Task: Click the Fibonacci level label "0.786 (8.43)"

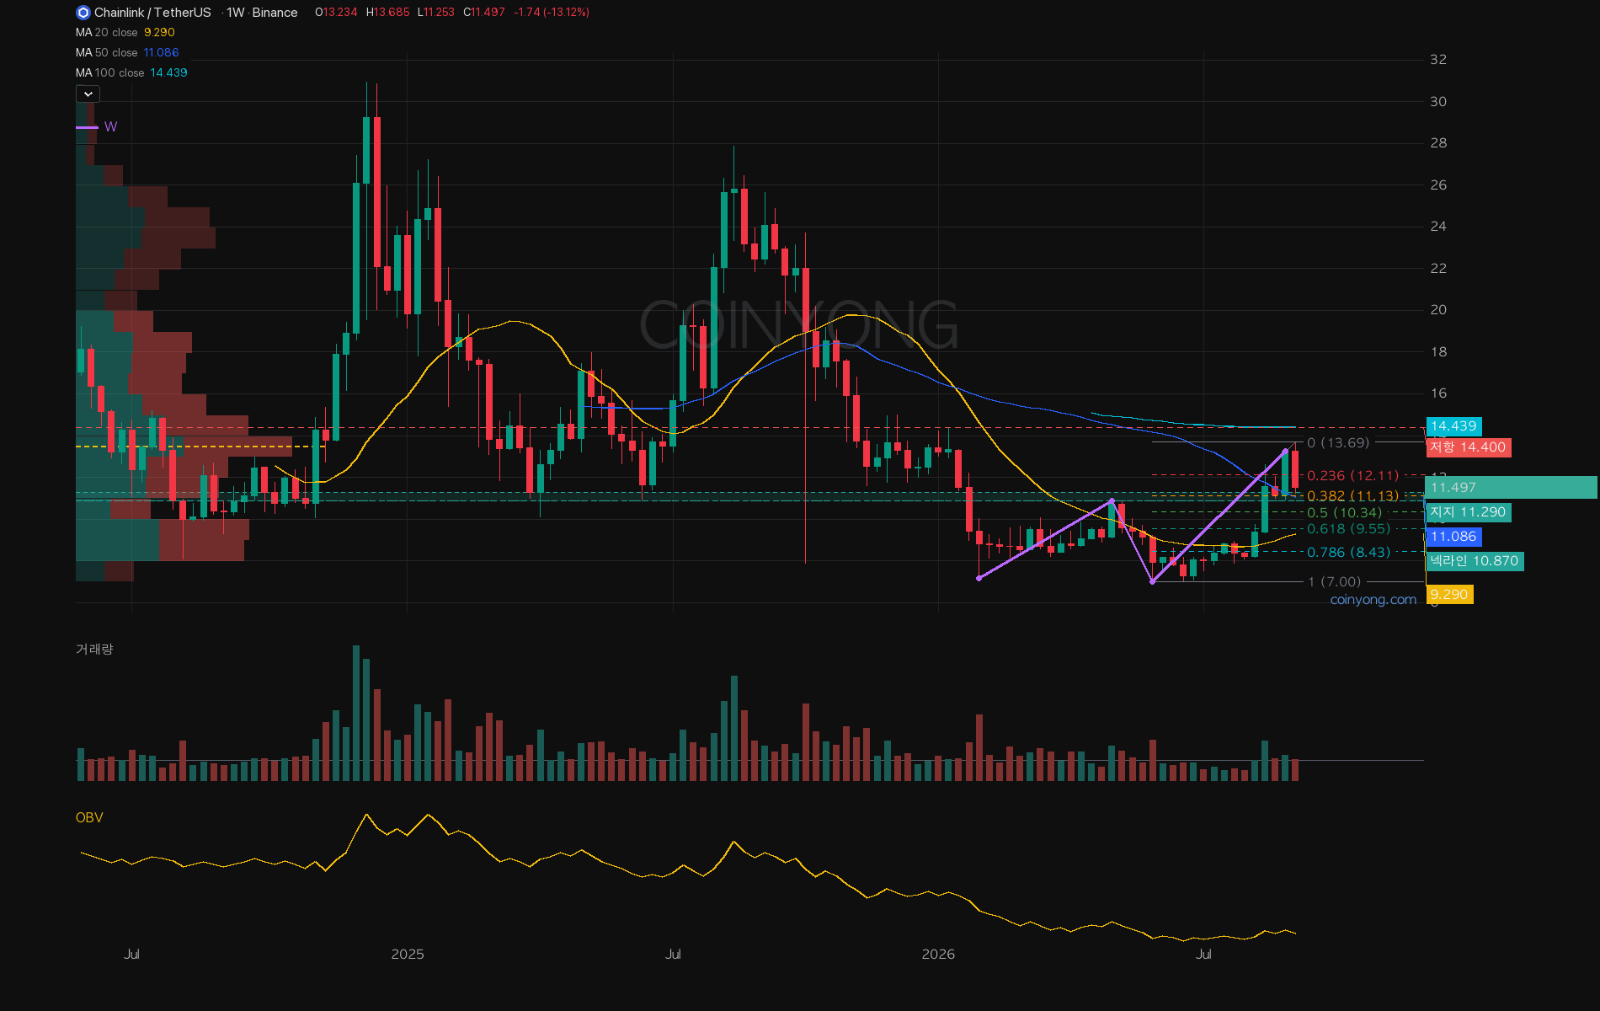Action: (1348, 553)
